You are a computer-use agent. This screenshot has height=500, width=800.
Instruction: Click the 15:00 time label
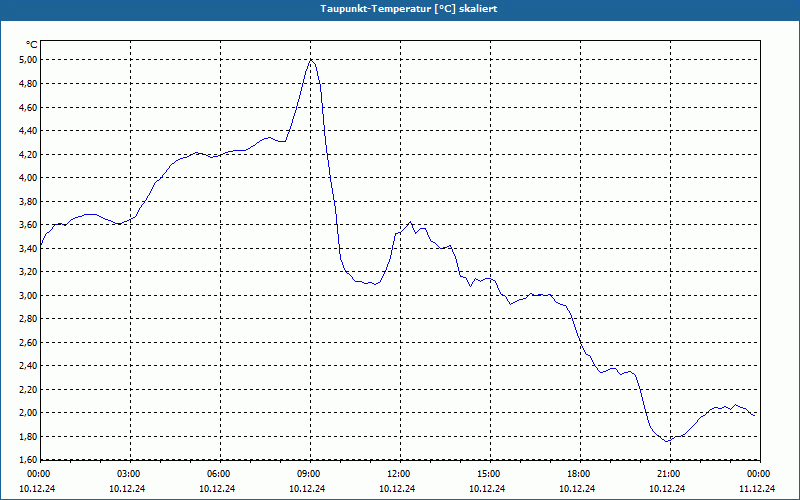(488, 474)
